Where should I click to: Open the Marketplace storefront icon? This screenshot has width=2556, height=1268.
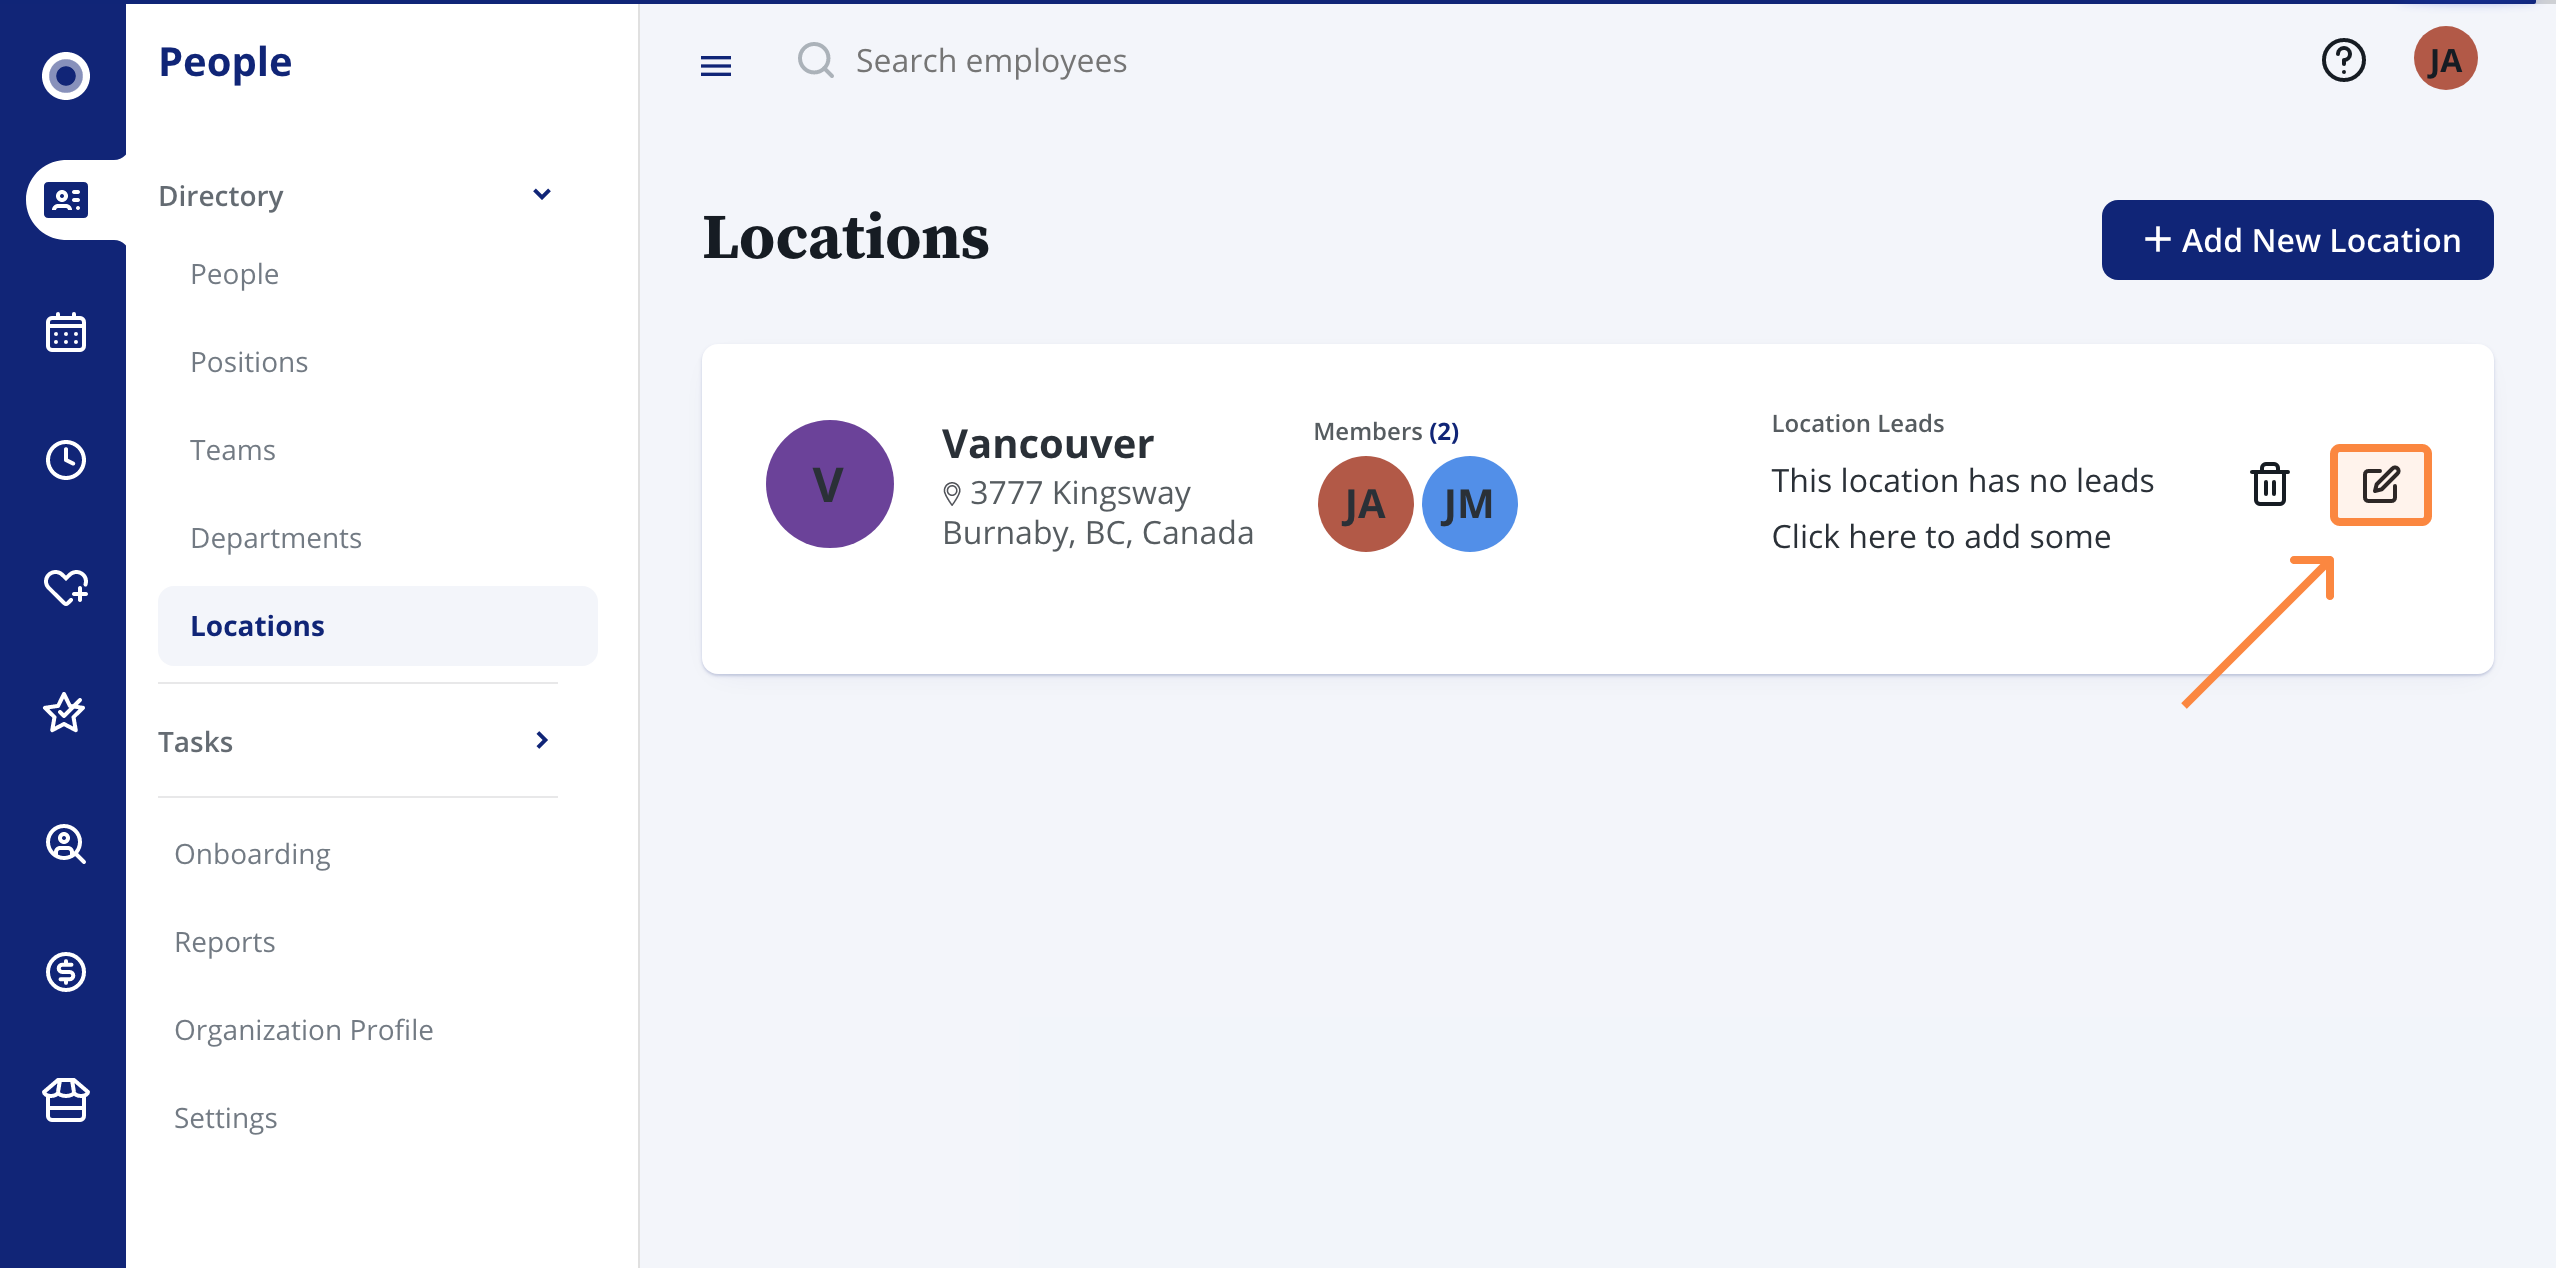pyautogui.click(x=64, y=1101)
